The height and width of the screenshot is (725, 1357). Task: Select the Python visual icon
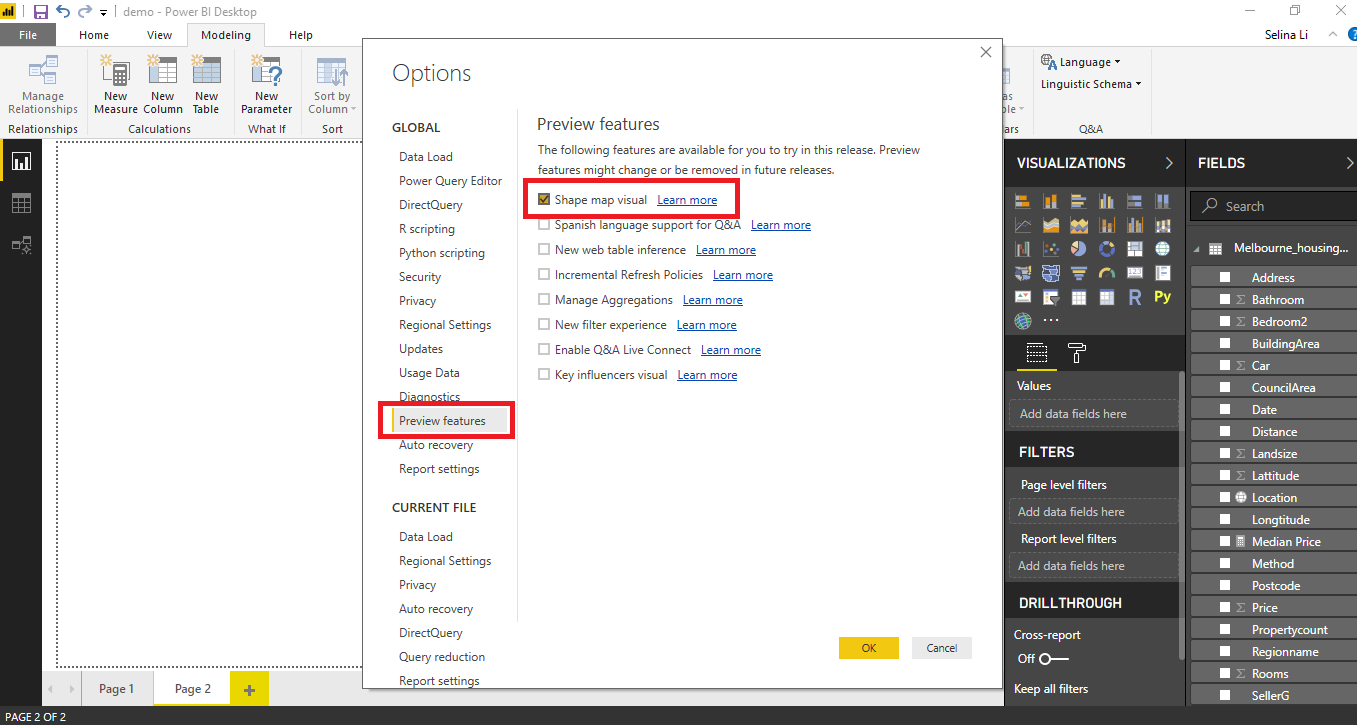pos(1163,296)
